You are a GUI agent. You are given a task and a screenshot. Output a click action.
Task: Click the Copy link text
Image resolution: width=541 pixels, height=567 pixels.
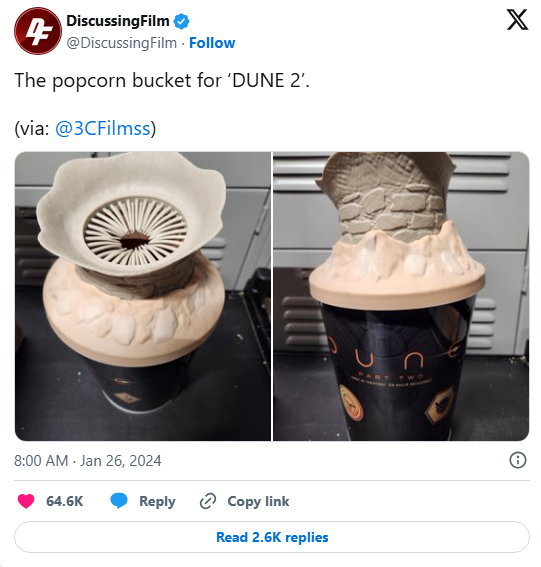258,502
